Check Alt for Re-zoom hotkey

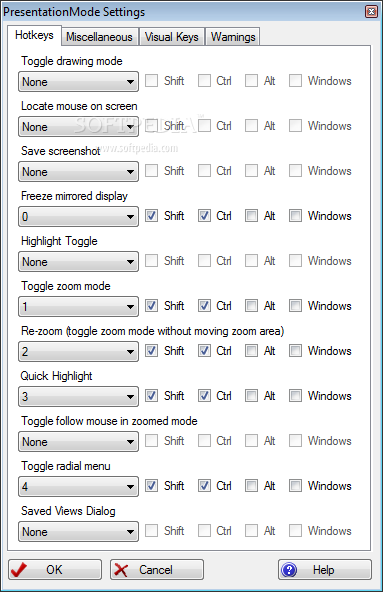pos(251,351)
